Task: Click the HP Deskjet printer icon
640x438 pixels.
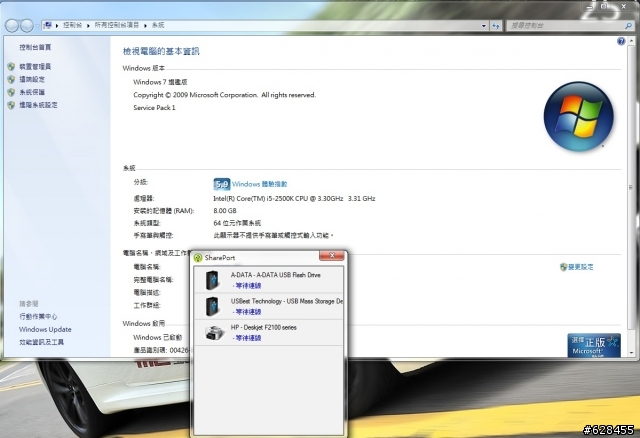Action: [x=215, y=333]
